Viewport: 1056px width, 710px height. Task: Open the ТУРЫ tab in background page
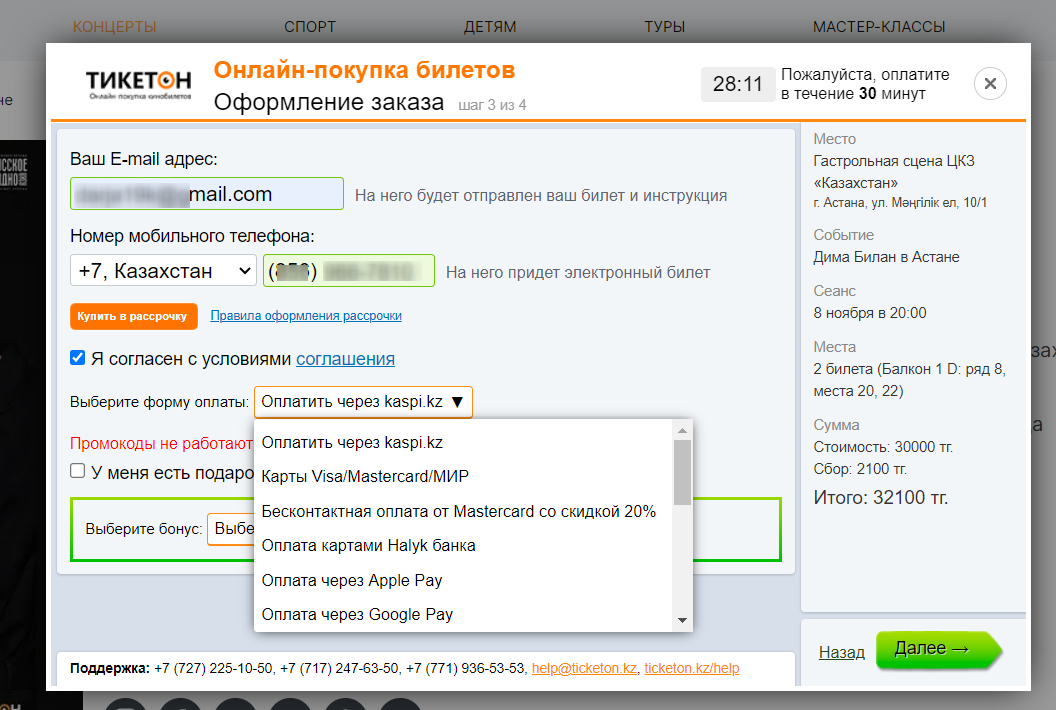(x=665, y=27)
